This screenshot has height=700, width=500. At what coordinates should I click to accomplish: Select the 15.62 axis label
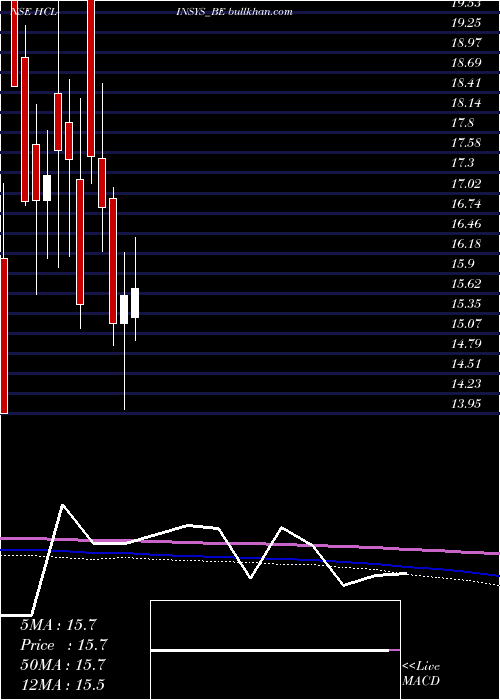pos(466,284)
